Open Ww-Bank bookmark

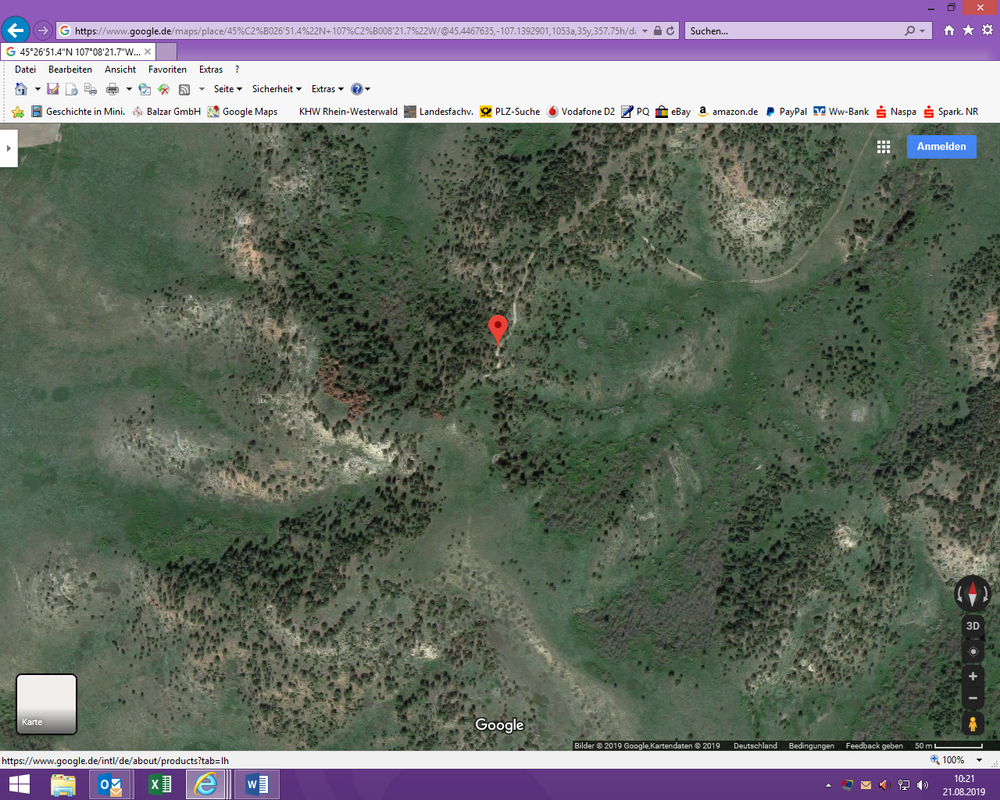(841, 112)
